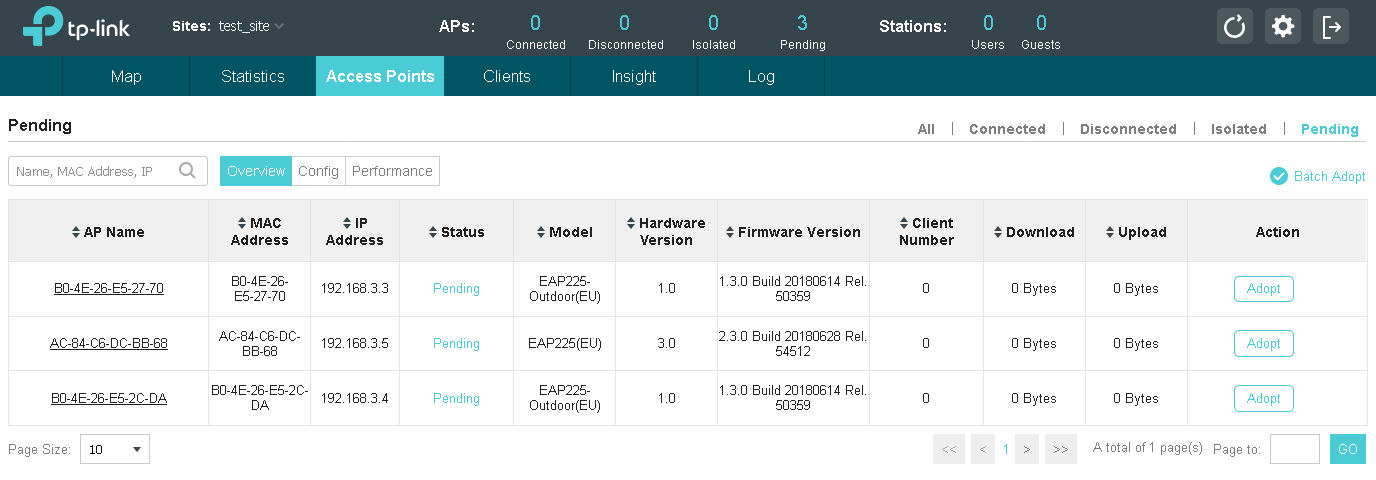Switch to the Clients tab
This screenshot has height=480, width=1376.
coord(506,76)
